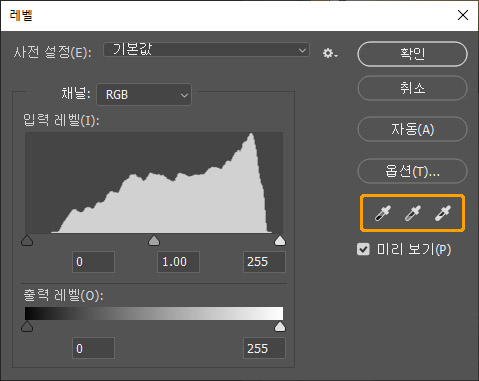Viewport: 479px width, 381px height.
Task: Click the 입력 레벨(I): label
Action: pos(61,120)
